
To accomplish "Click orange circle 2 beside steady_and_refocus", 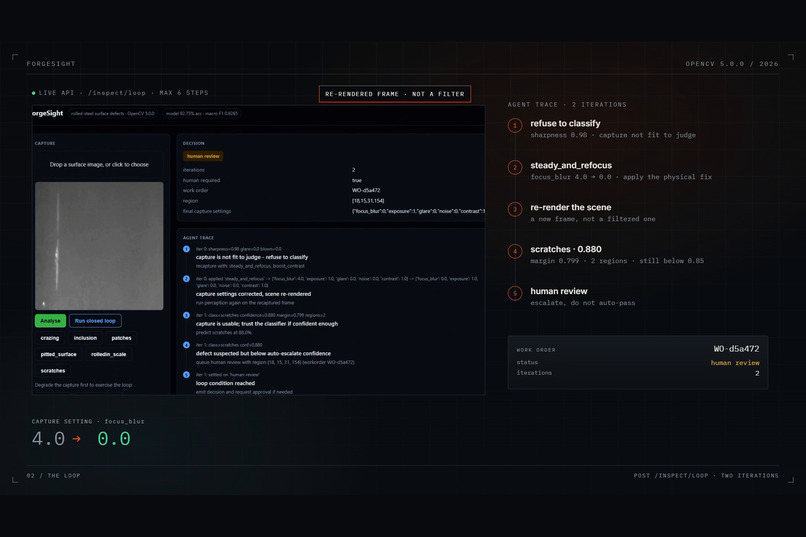I will click(515, 168).
